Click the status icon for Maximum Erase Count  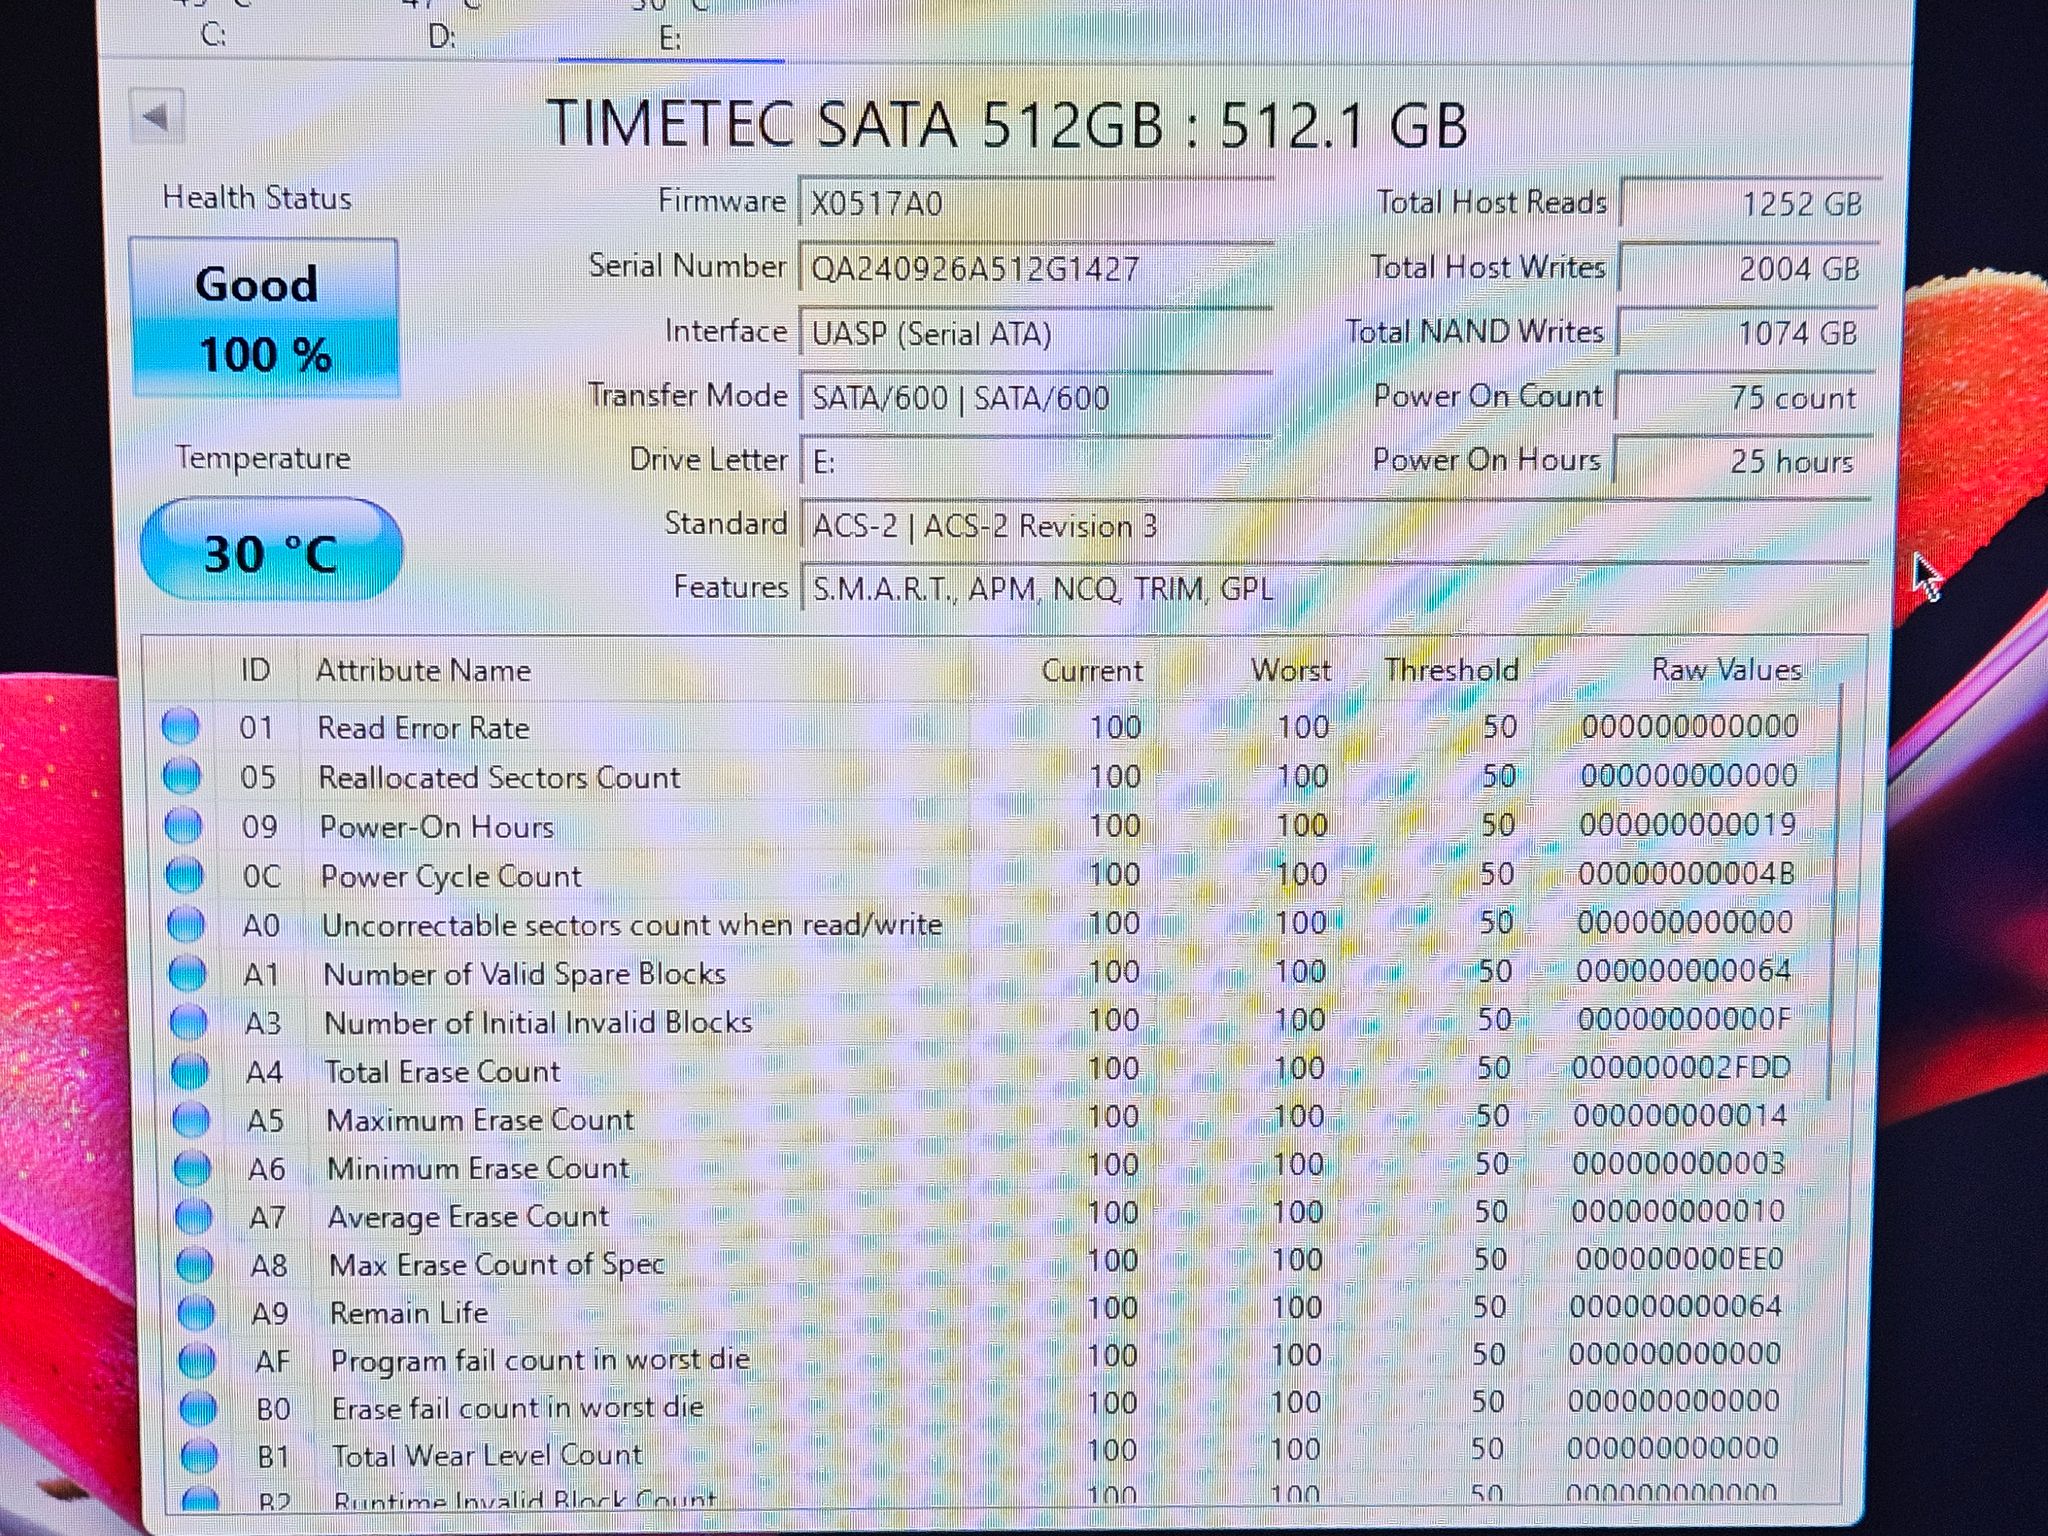coord(191,1119)
